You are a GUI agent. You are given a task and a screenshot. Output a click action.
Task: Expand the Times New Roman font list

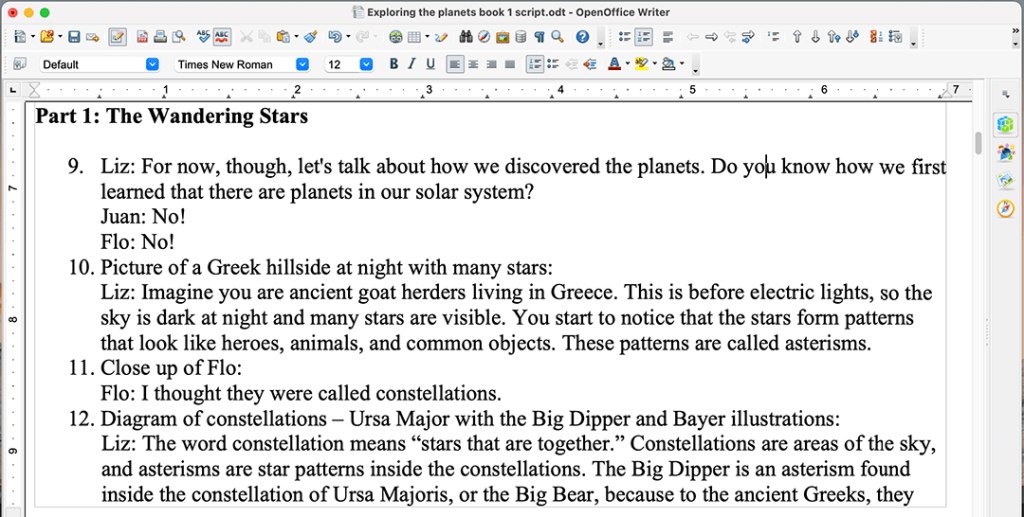point(302,64)
